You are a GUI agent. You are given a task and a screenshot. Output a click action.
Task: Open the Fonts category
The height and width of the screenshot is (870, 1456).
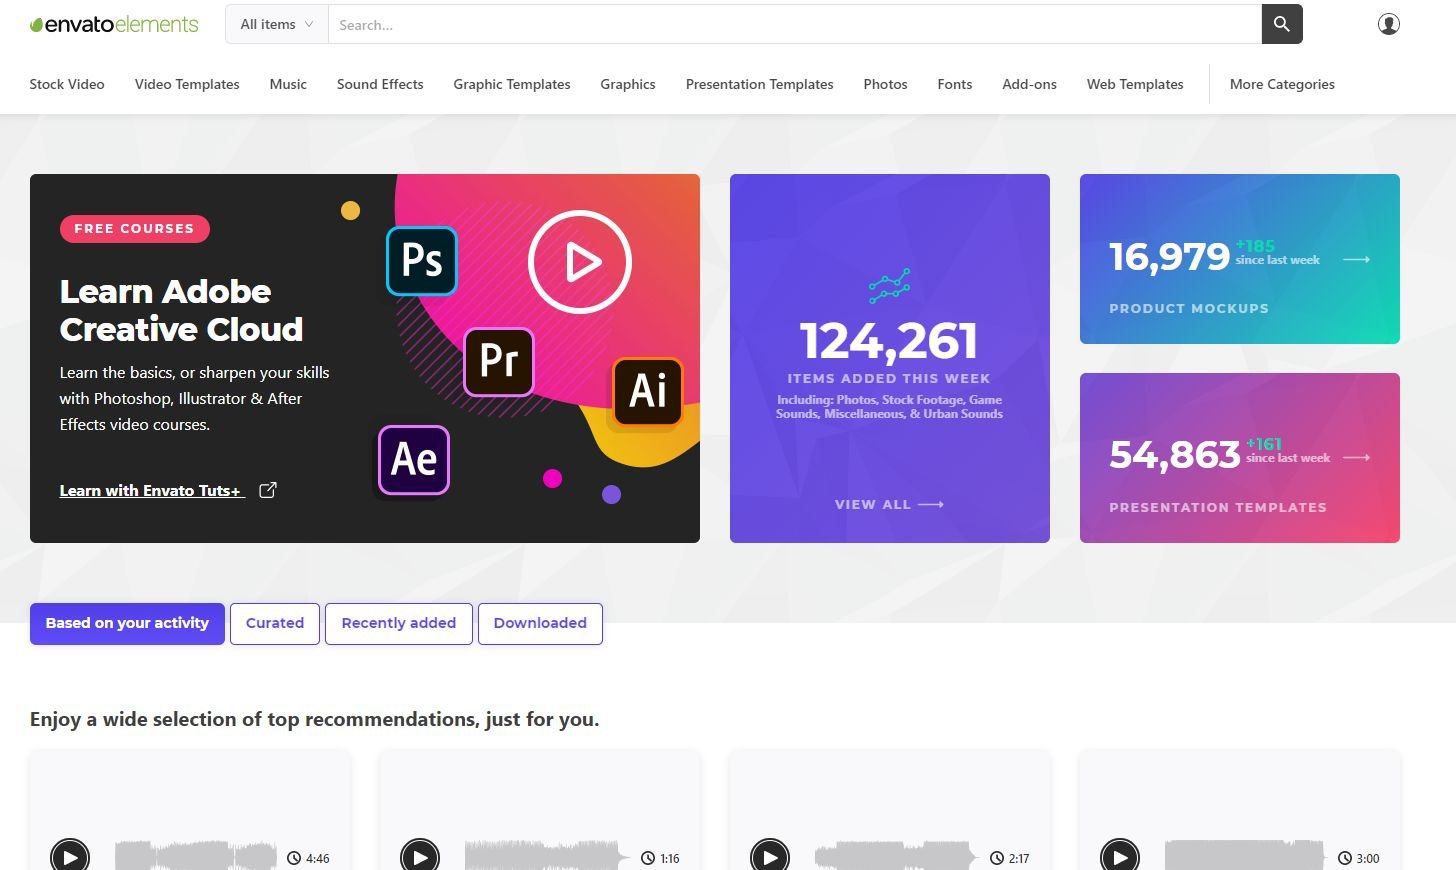pos(955,84)
